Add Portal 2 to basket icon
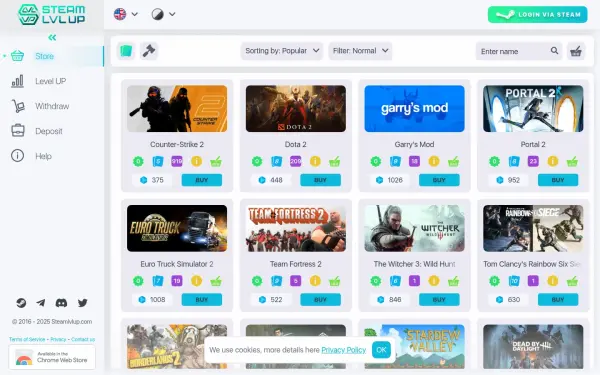The height and width of the screenshot is (375, 600). pos(572,161)
